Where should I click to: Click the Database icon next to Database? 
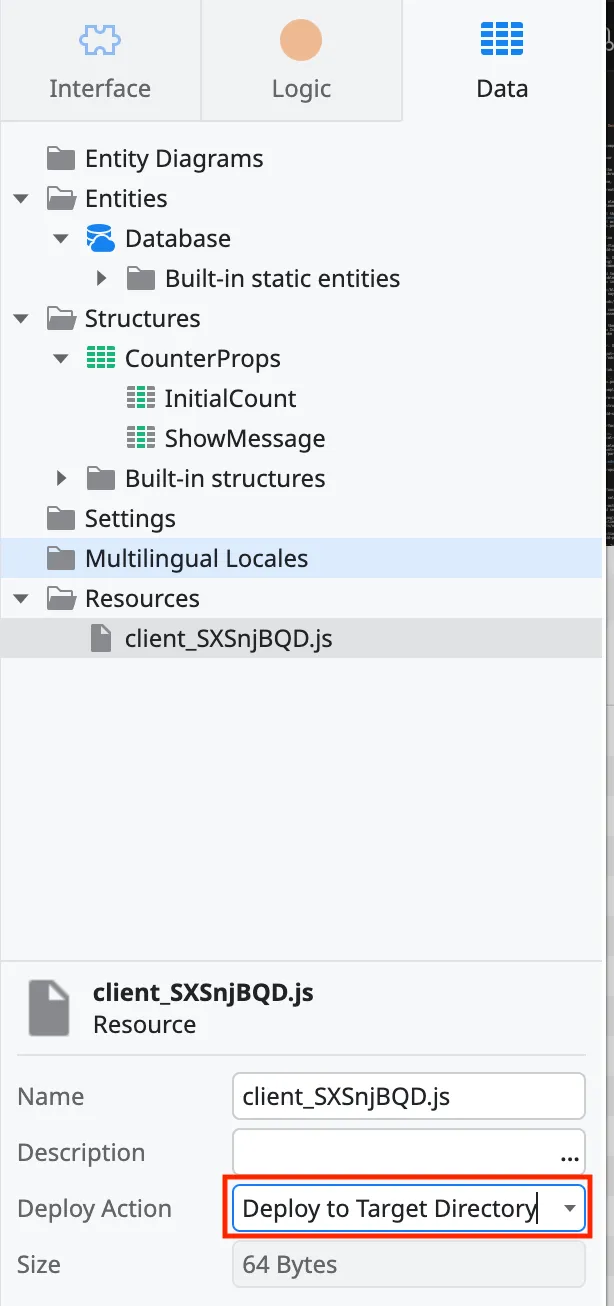click(99, 238)
